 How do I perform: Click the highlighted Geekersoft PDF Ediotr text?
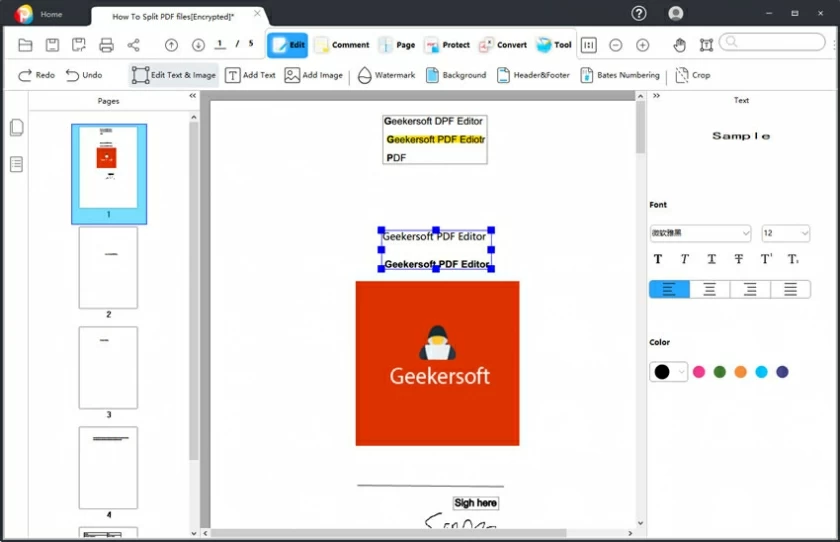pyautogui.click(x=436, y=140)
